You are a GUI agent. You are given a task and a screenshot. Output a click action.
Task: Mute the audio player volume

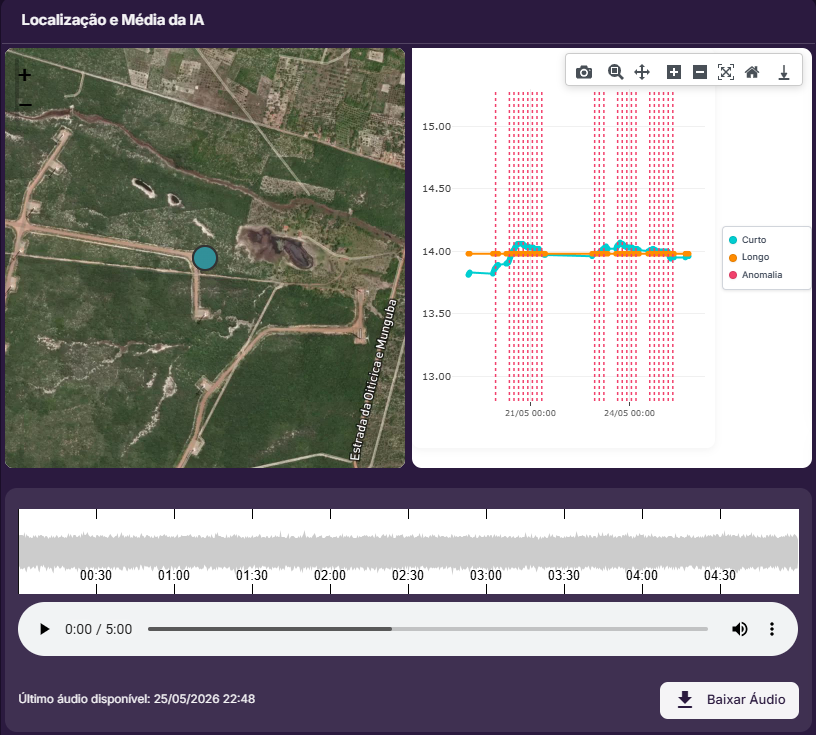click(740, 629)
